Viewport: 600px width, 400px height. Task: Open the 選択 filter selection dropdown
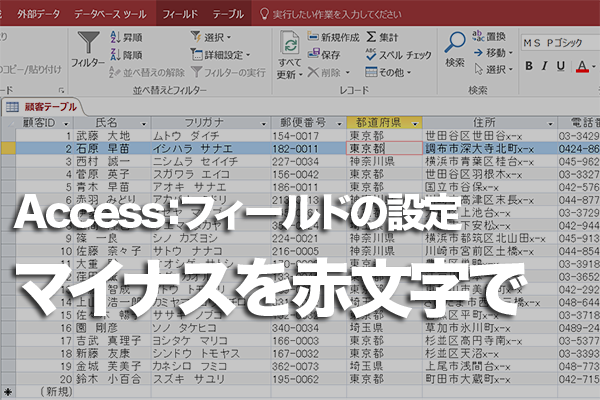[211, 37]
